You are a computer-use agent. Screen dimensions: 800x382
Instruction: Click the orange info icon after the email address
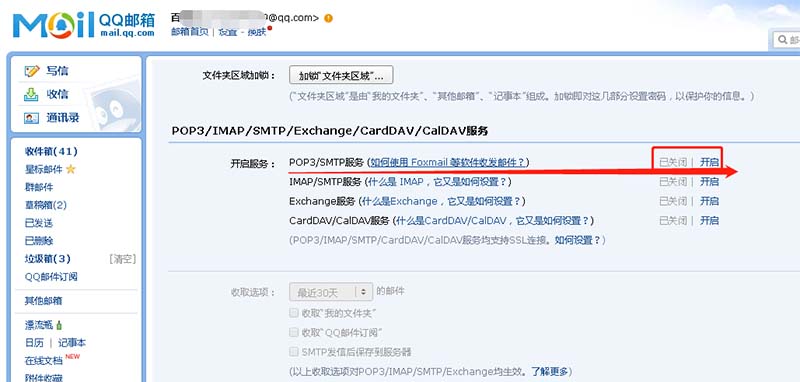(328, 18)
